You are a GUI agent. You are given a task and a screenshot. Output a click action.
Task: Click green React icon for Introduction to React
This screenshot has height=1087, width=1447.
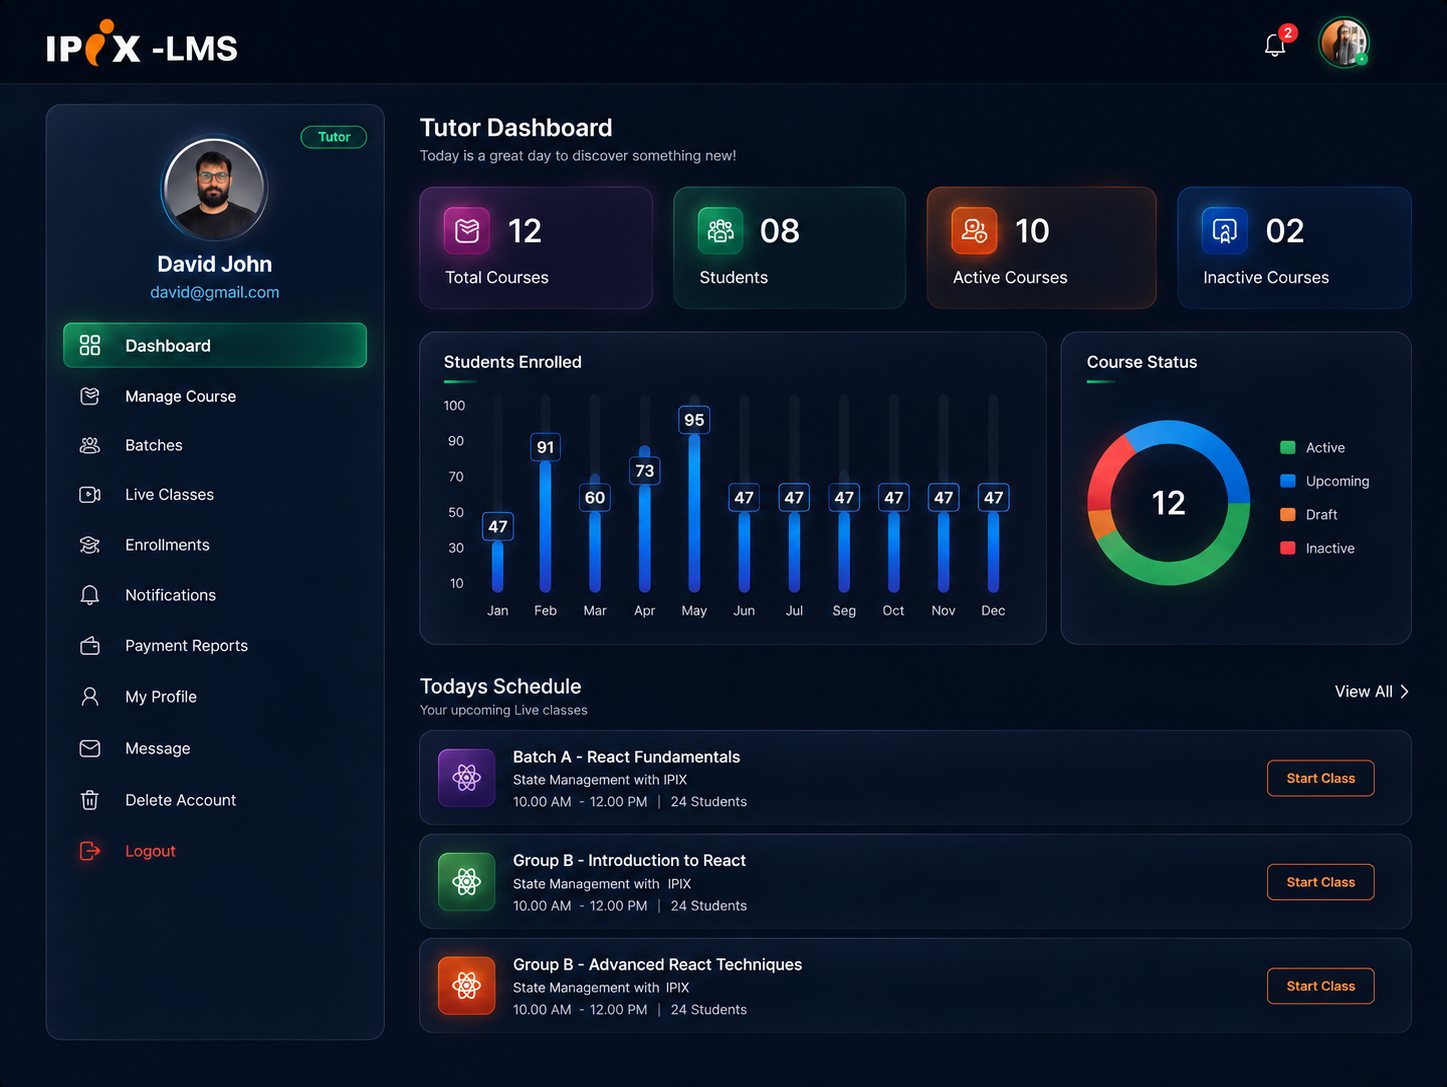pyautogui.click(x=467, y=882)
